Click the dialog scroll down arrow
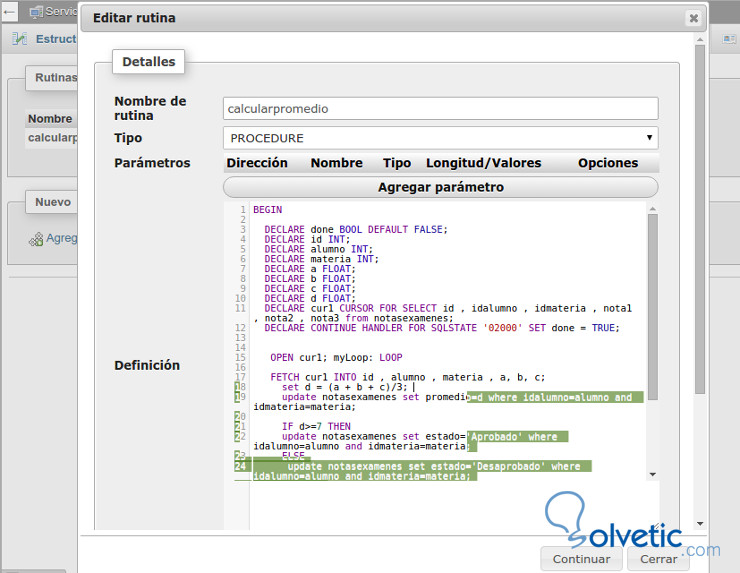This screenshot has width=740, height=573. [x=700, y=523]
